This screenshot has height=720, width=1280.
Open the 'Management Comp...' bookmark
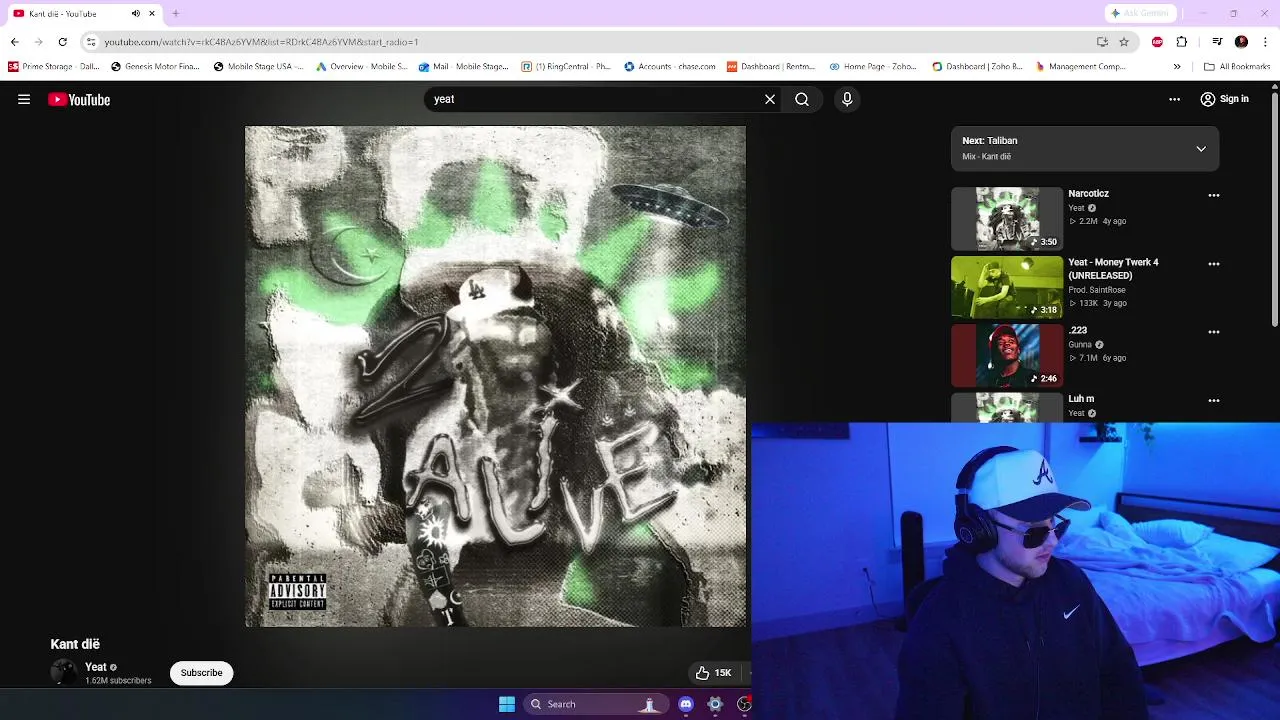1080,67
